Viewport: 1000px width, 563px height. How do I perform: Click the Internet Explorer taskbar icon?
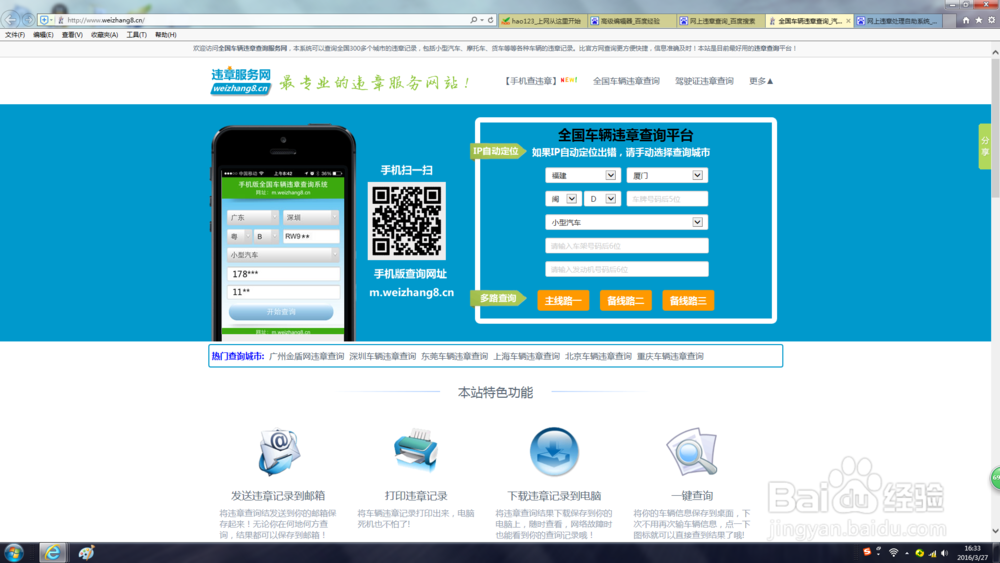click(52, 553)
